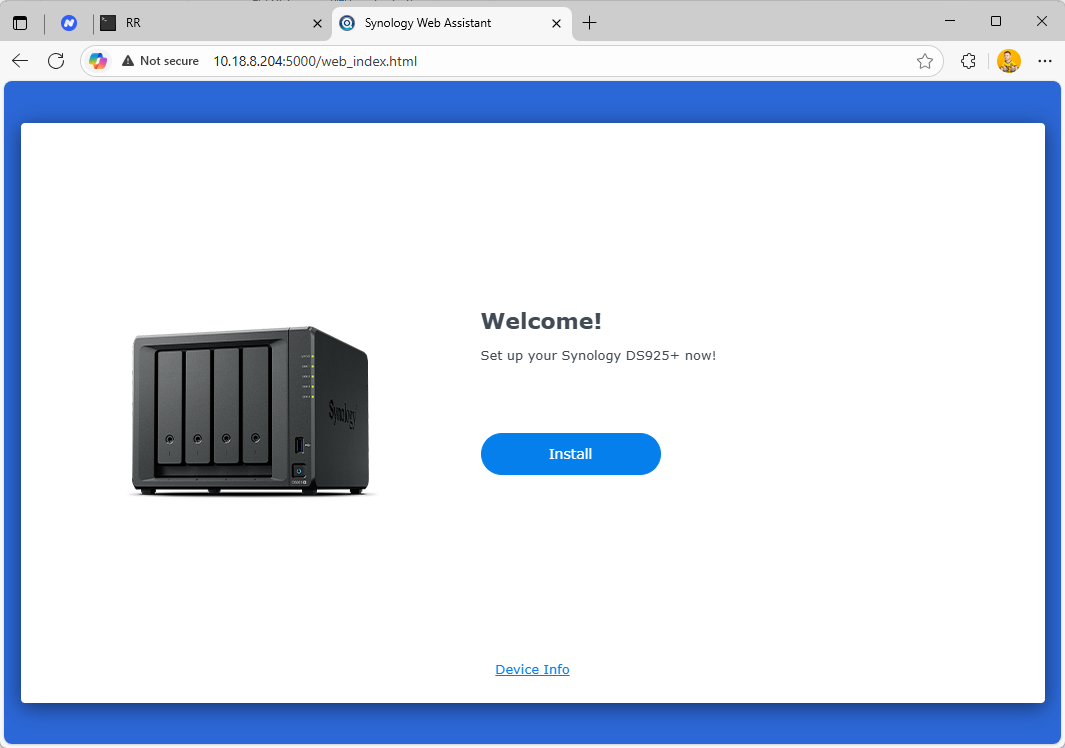Reload the current page

pyautogui.click(x=56, y=61)
